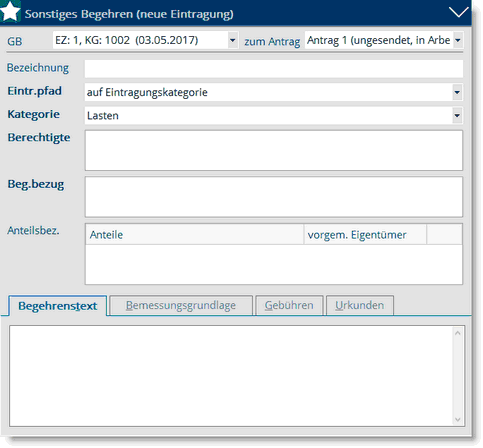
Task: Click the empty Anteile list area
Action: (274, 264)
